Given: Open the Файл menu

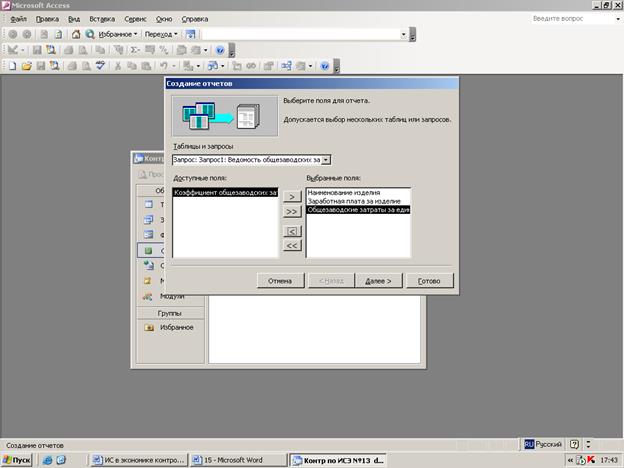Looking at the screenshot, I should pos(18,19).
